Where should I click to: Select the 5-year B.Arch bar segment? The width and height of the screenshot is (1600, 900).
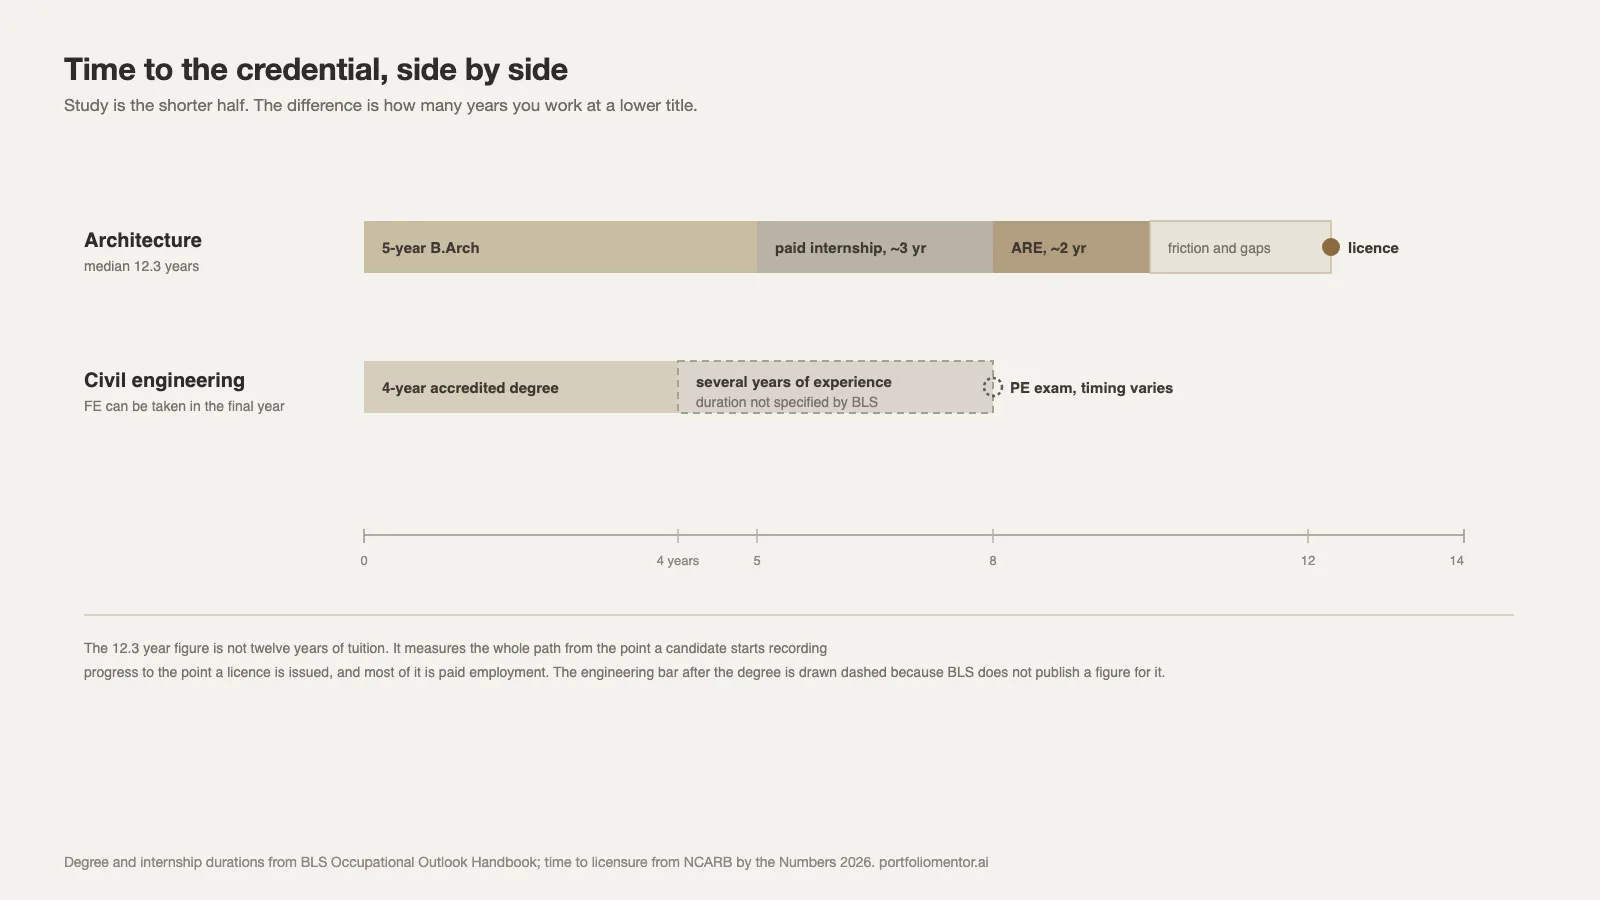(x=560, y=247)
